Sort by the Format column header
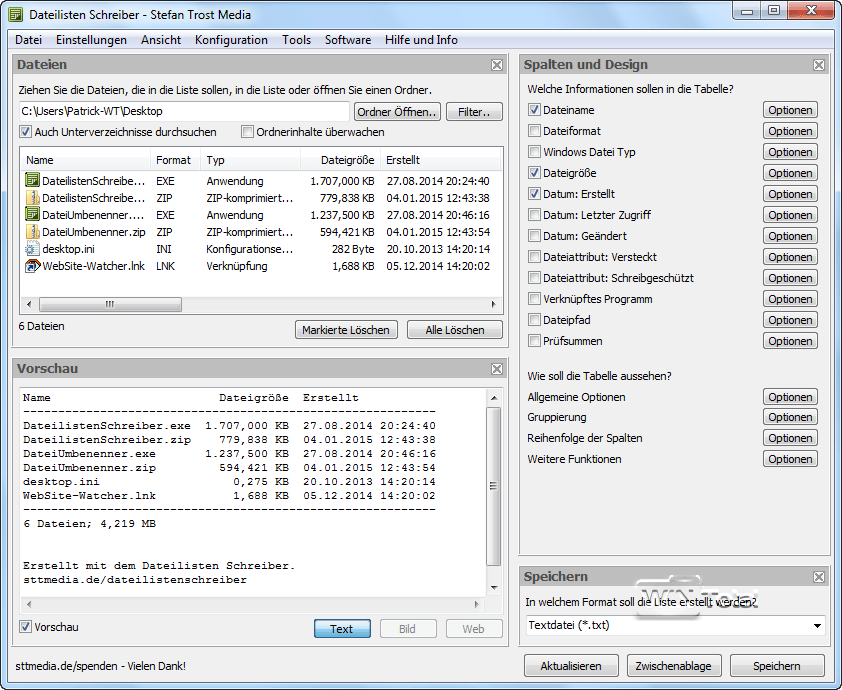This screenshot has height=690, width=842. pyautogui.click(x=175, y=160)
